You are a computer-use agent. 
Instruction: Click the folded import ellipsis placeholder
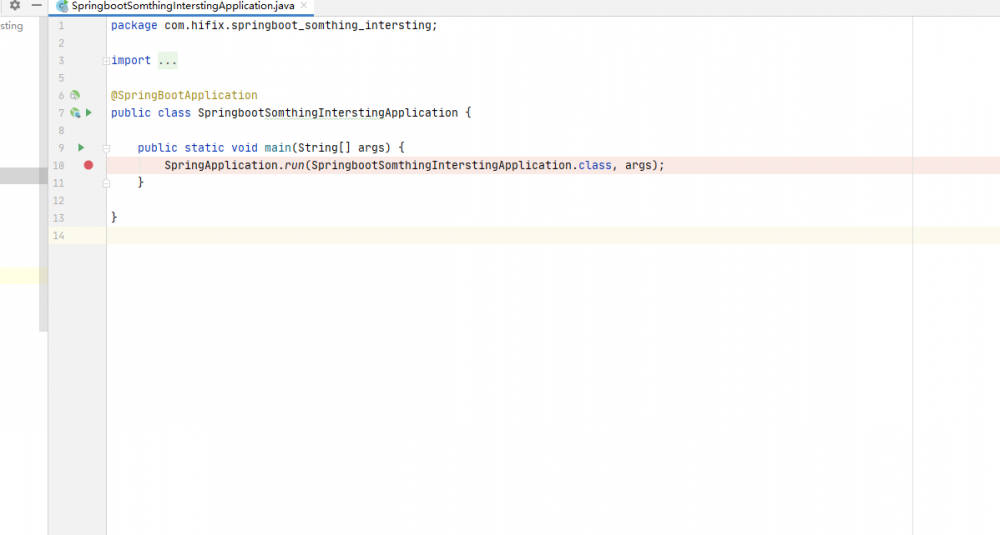(168, 61)
